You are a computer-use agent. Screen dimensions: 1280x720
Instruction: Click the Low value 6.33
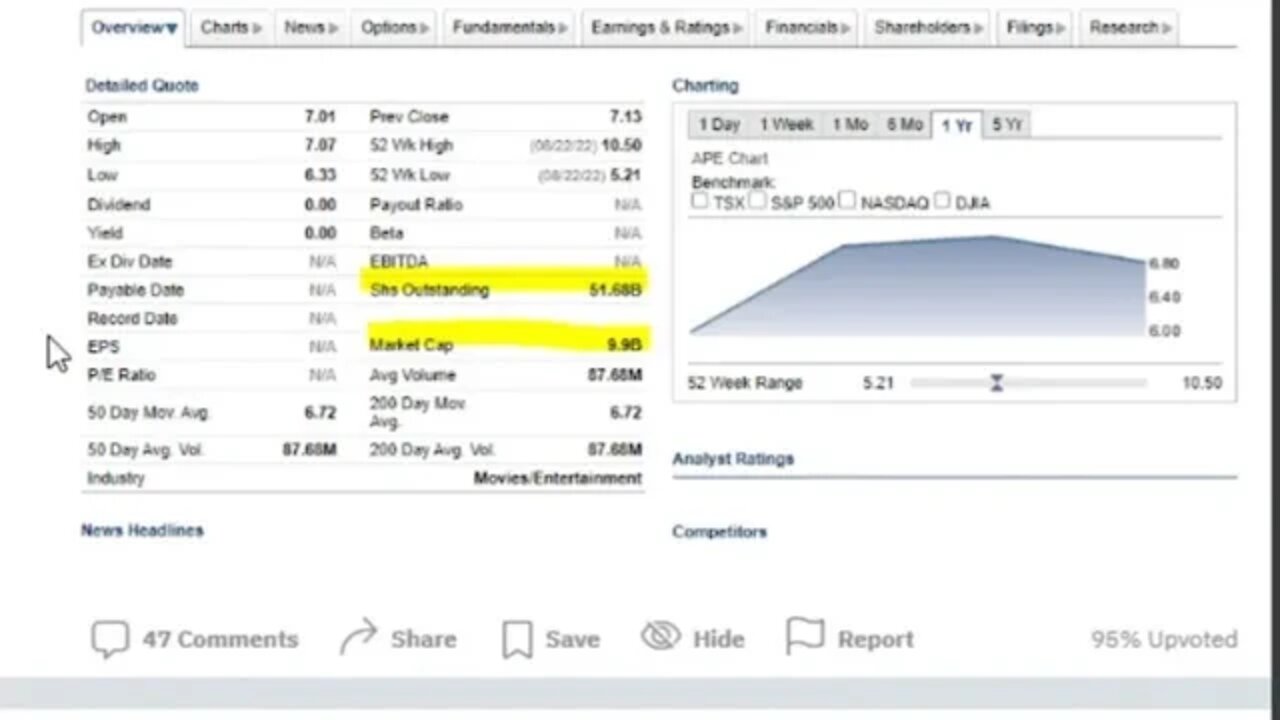point(320,175)
